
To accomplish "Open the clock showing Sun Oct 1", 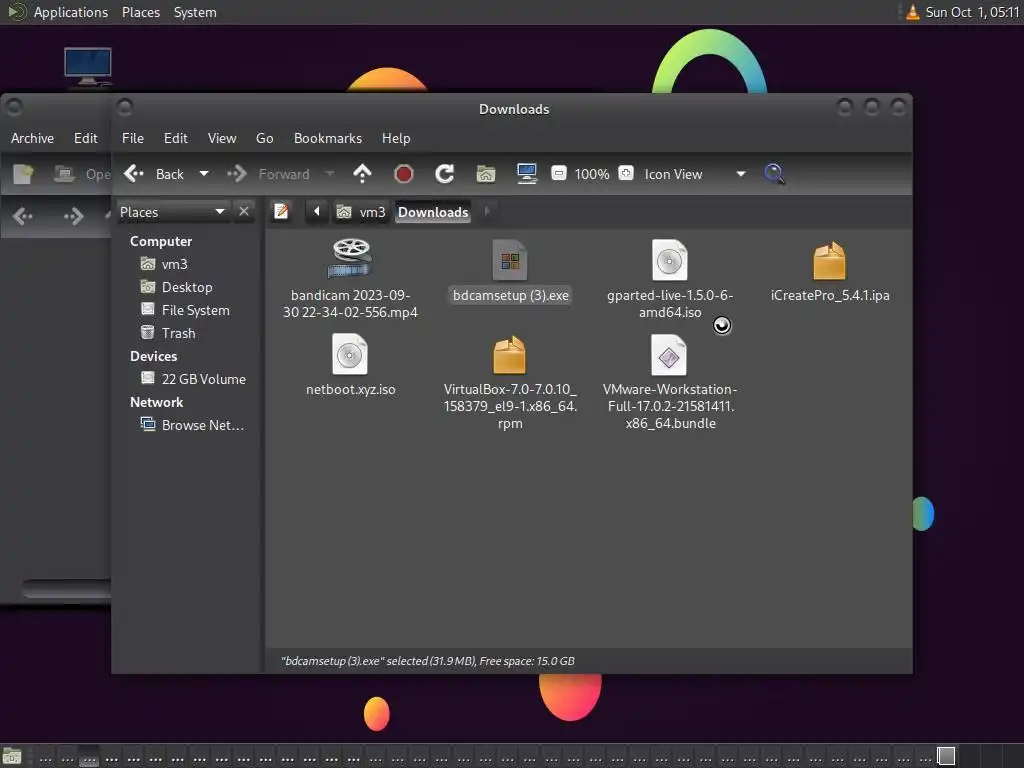I will [972, 12].
